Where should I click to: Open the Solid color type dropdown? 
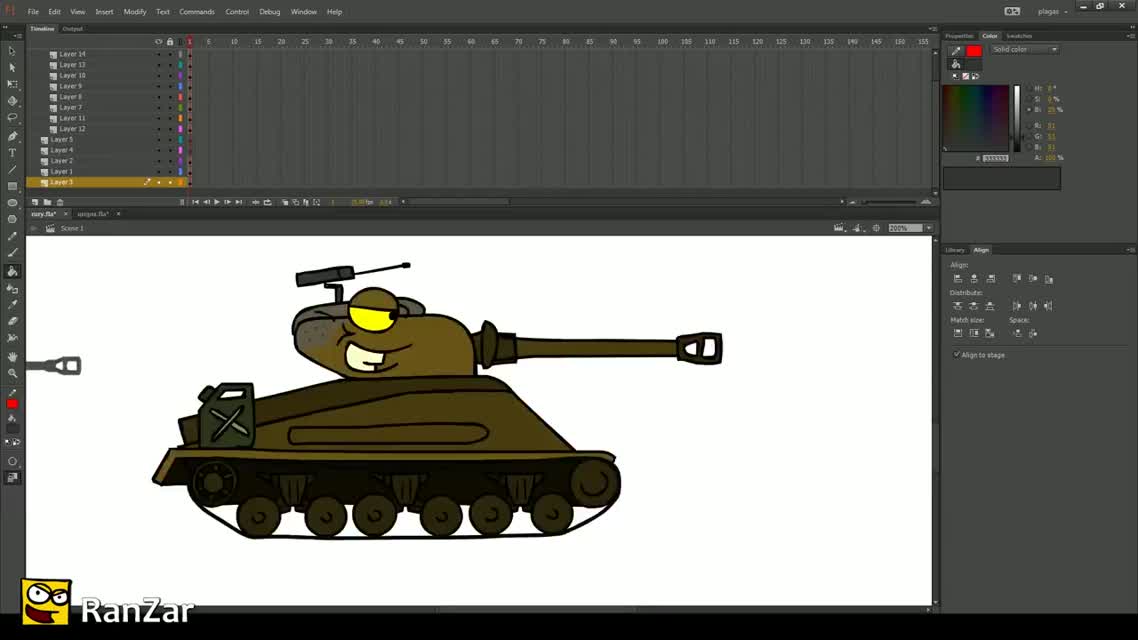(1024, 49)
